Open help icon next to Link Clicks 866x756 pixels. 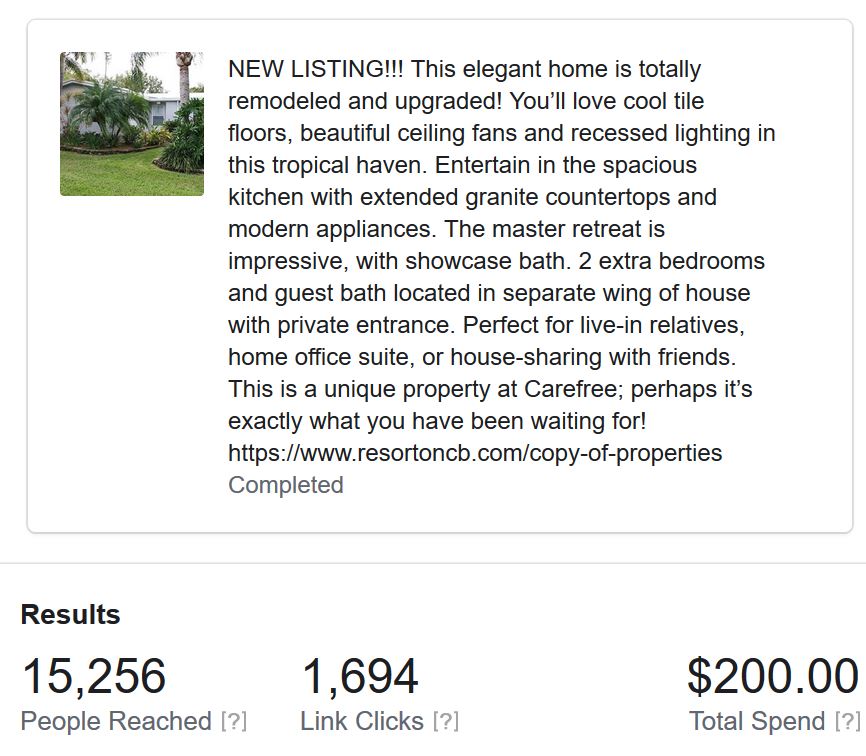[446, 721]
